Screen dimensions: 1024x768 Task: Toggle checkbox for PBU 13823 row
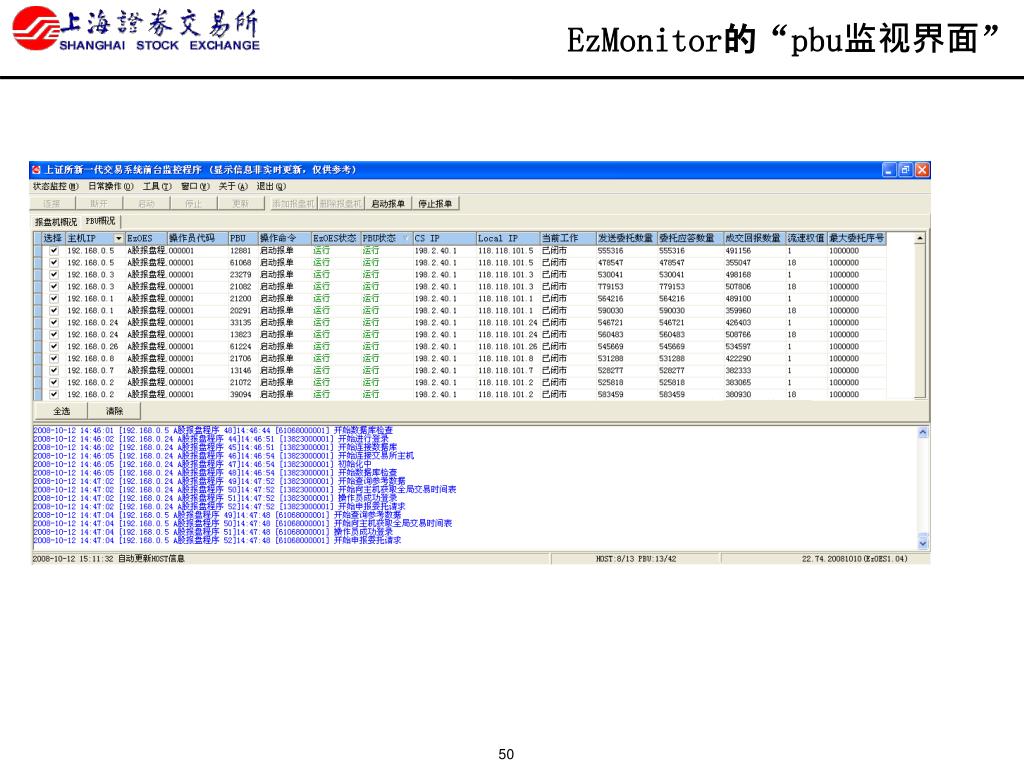(x=54, y=334)
